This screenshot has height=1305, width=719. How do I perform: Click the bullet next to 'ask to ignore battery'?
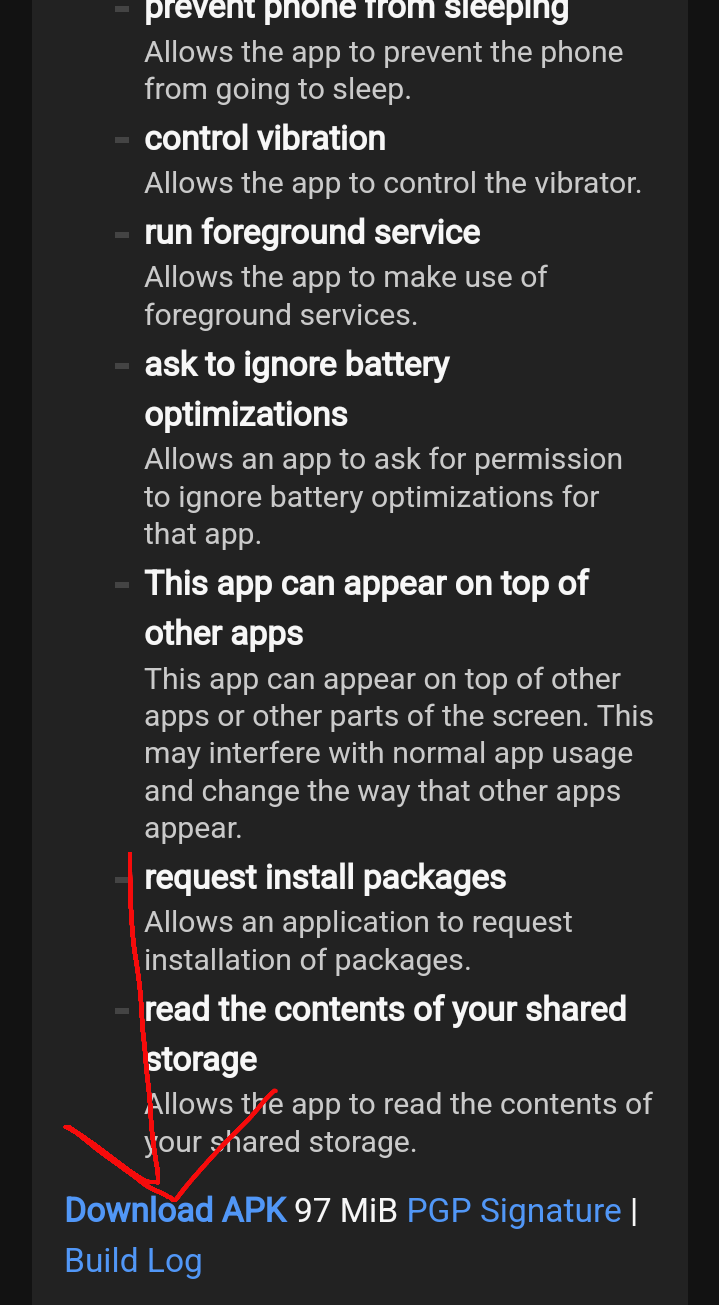pos(122,366)
